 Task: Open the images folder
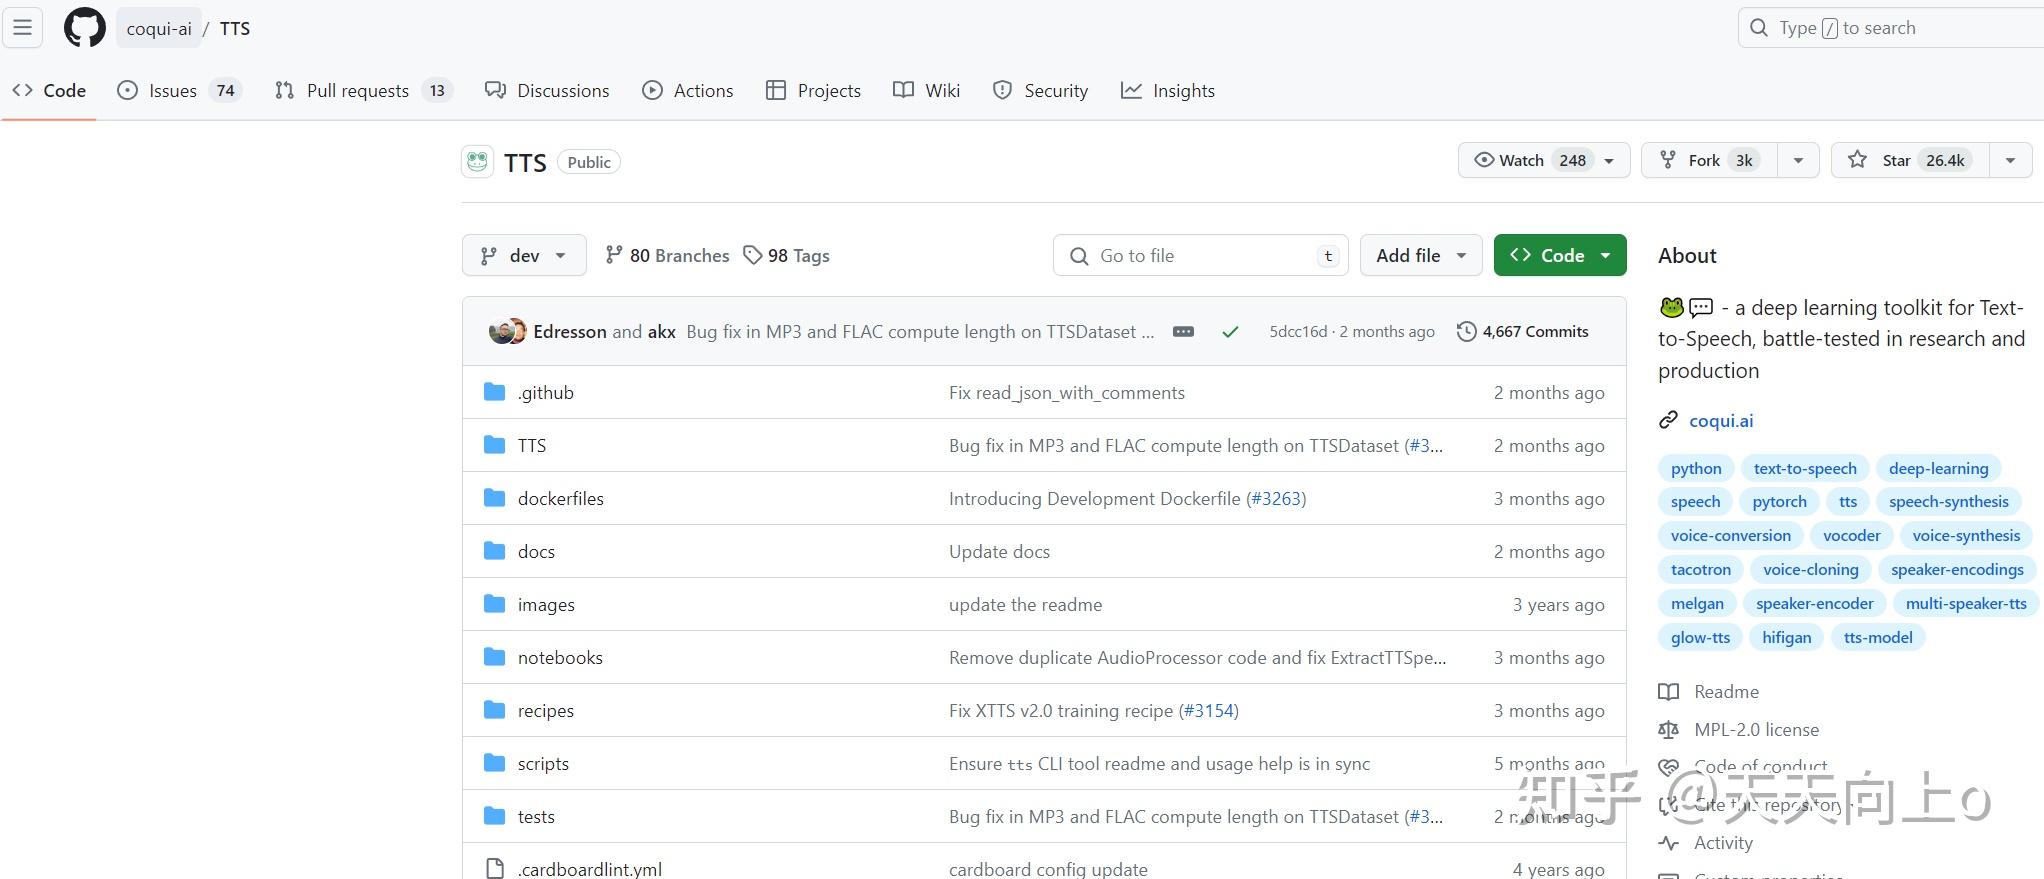point(546,605)
